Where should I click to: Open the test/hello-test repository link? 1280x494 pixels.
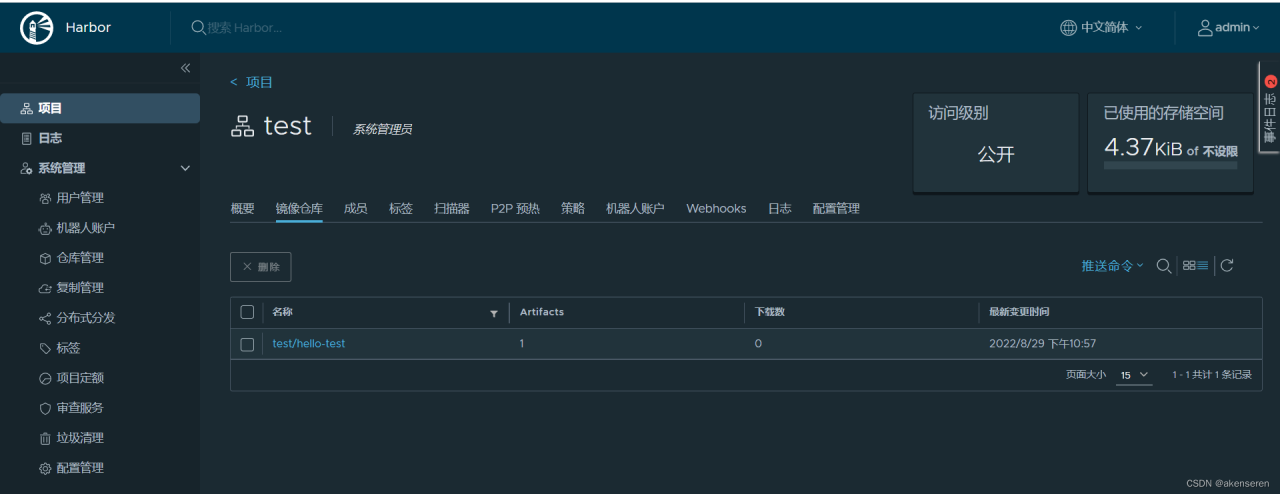pos(309,344)
